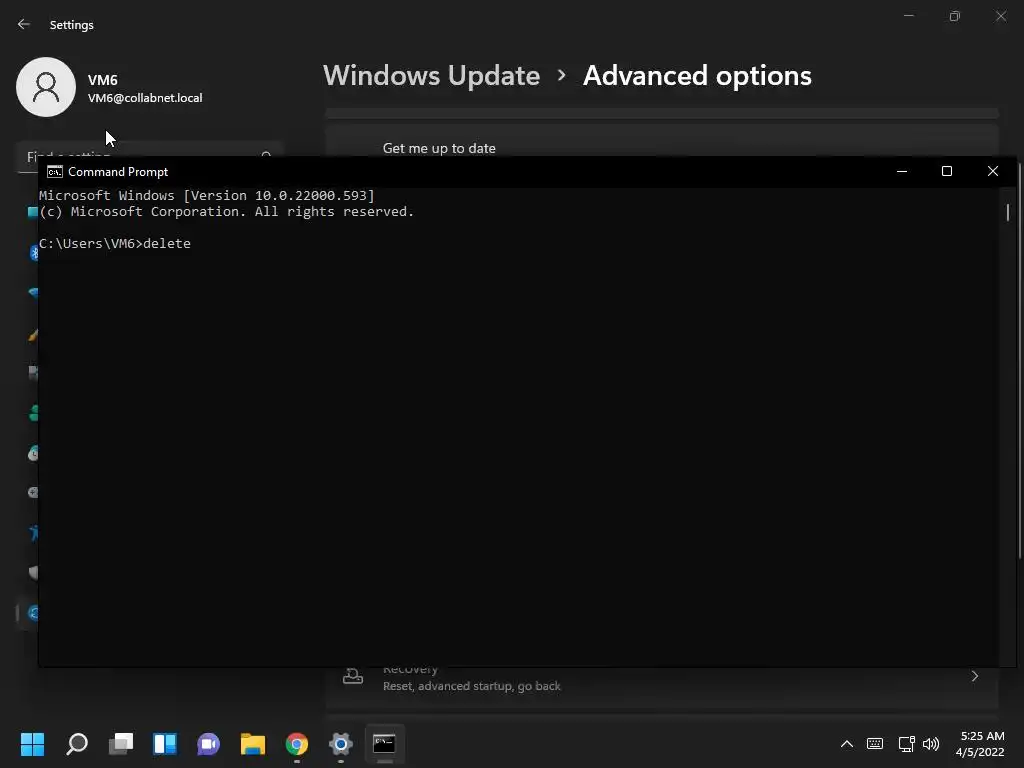Click the Recovery icon in Settings
This screenshot has height=768, width=1024.
[x=353, y=676]
